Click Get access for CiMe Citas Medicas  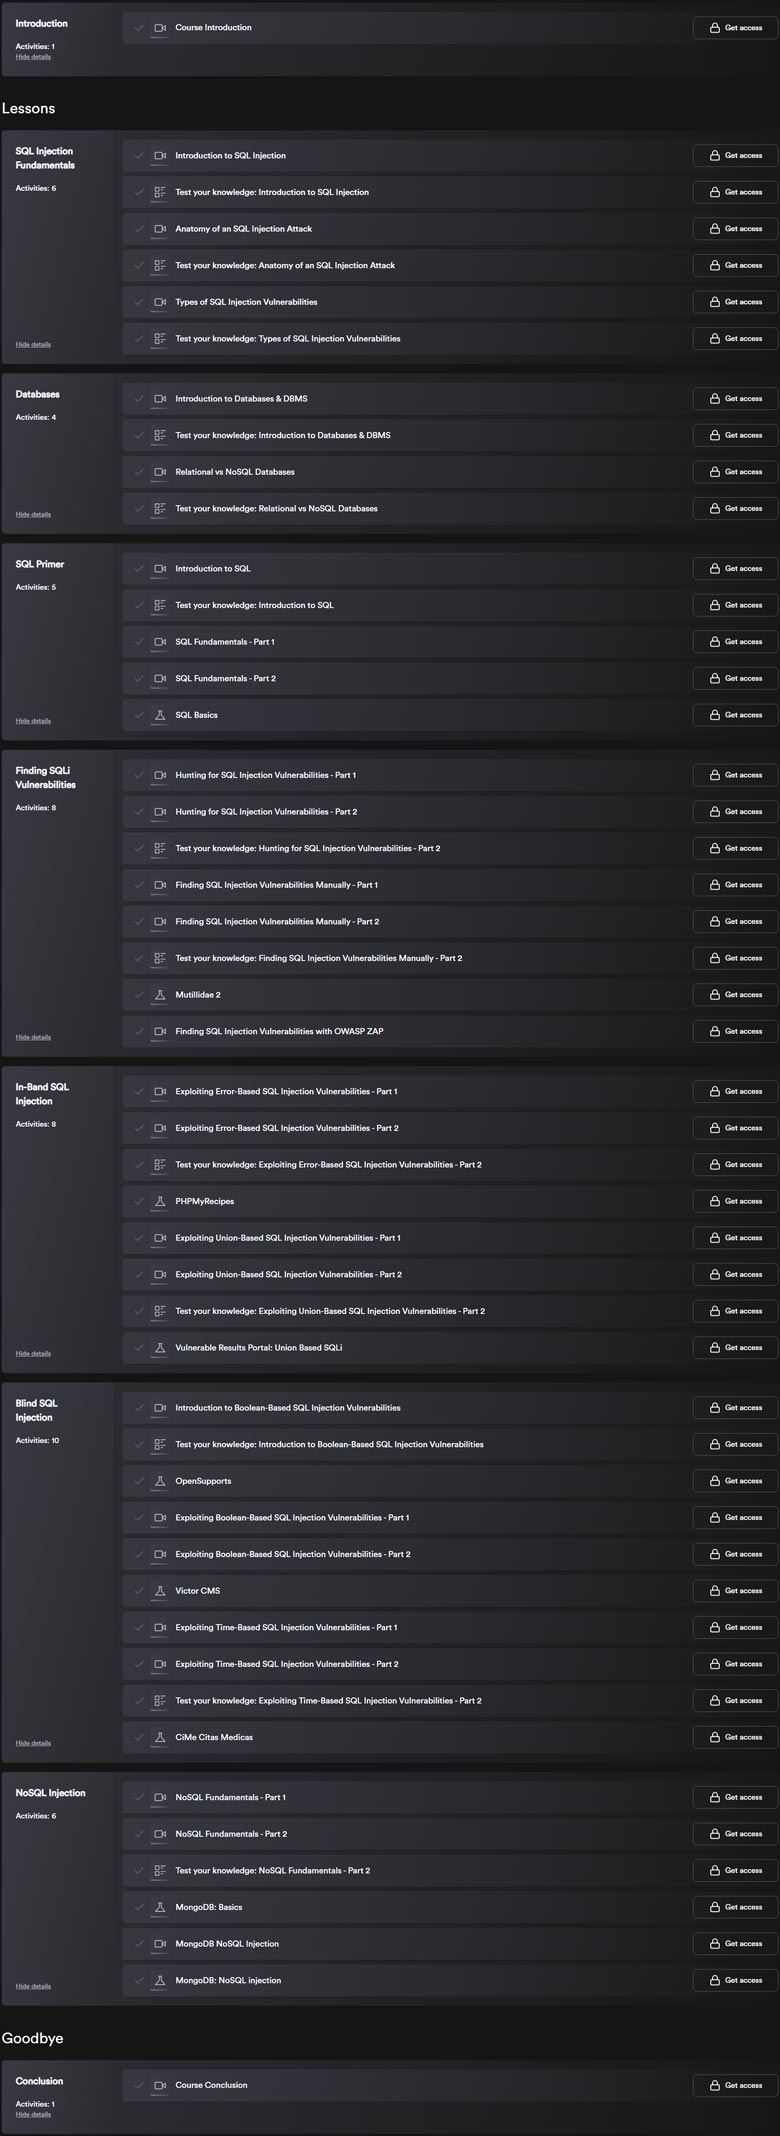click(735, 1737)
